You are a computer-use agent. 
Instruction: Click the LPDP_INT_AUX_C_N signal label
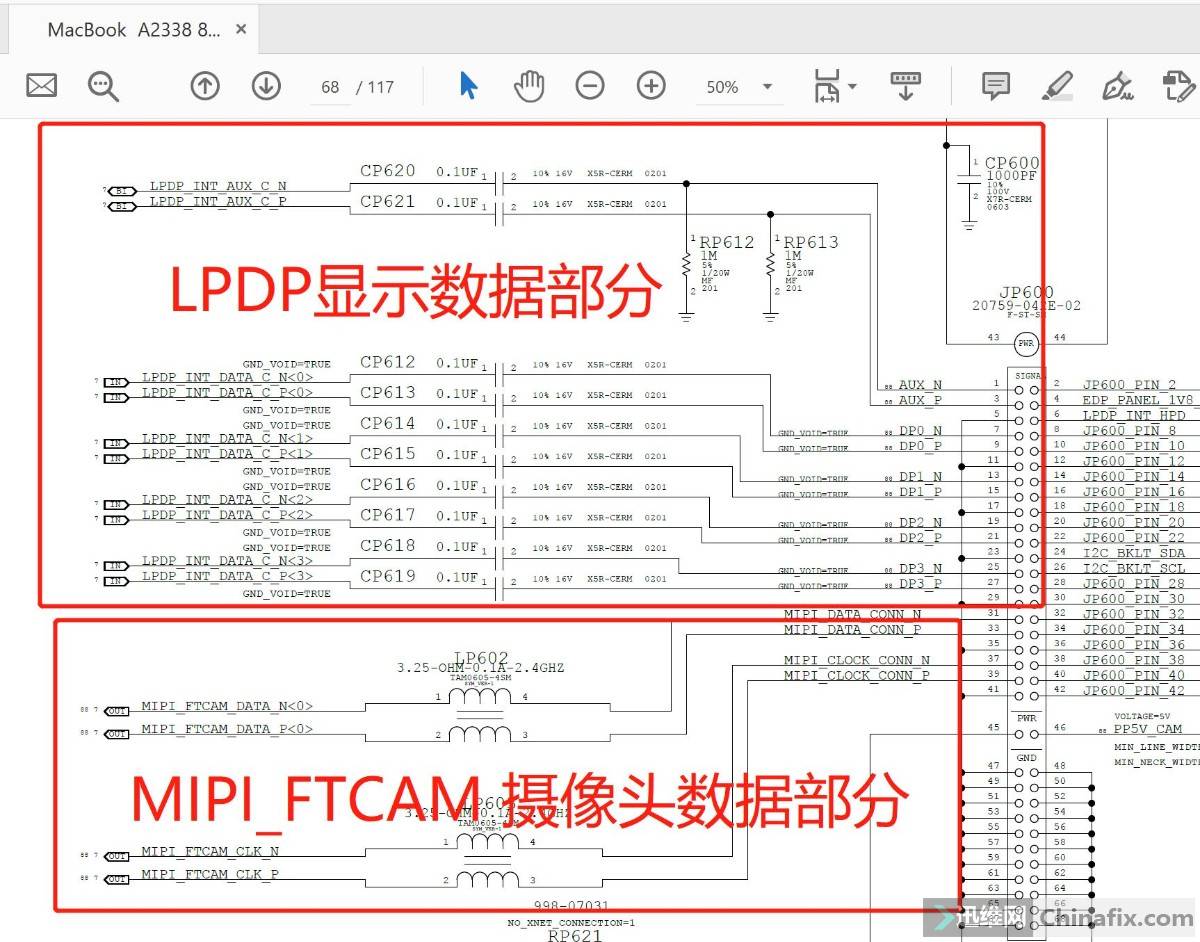coord(218,186)
